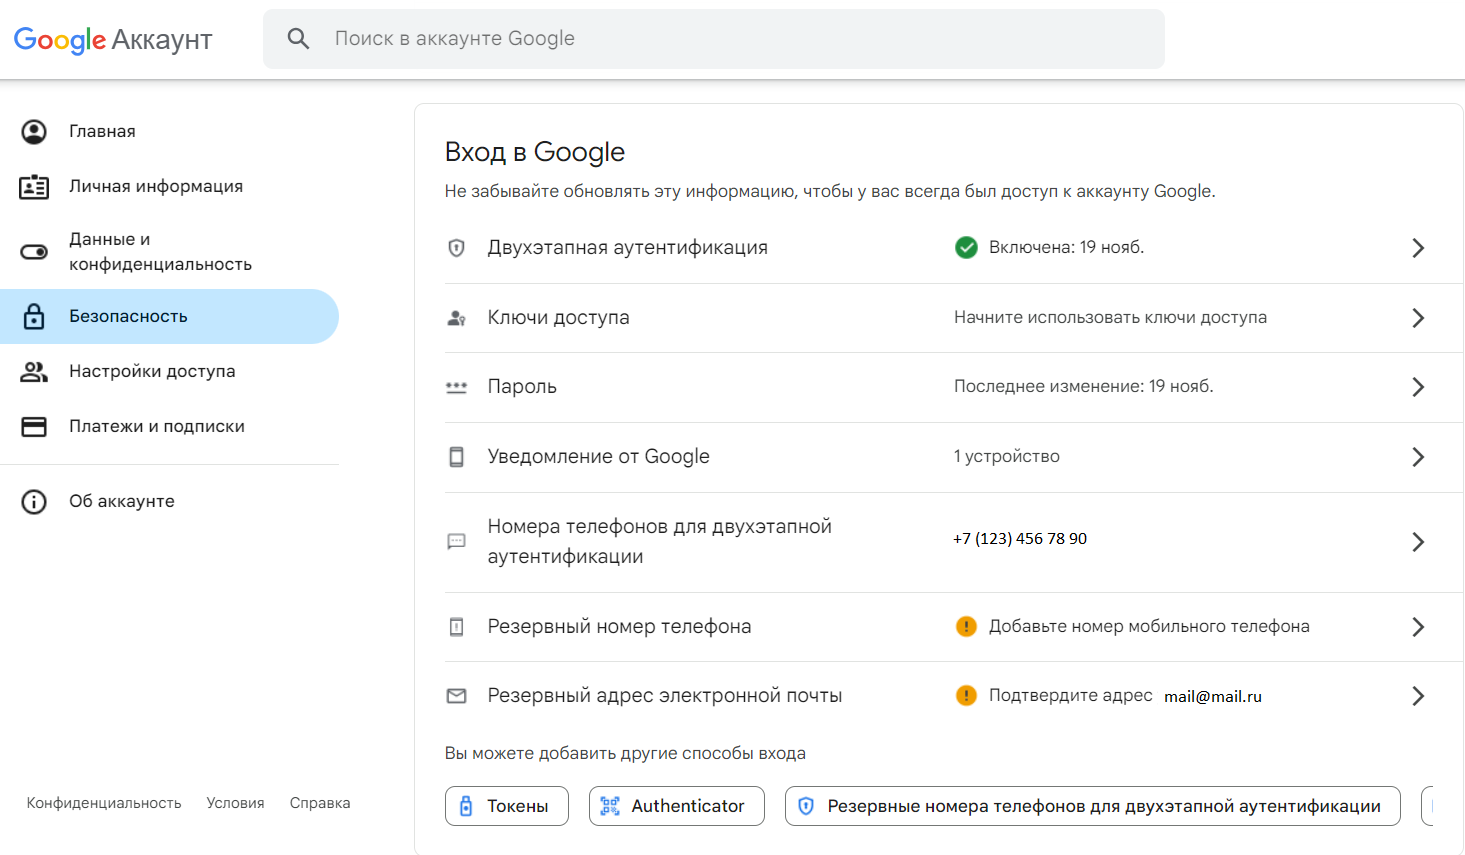This screenshot has width=1465, height=855.
Task: Open Личная информация sidebar item
Action: pyautogui.click(x=169, y=186)
